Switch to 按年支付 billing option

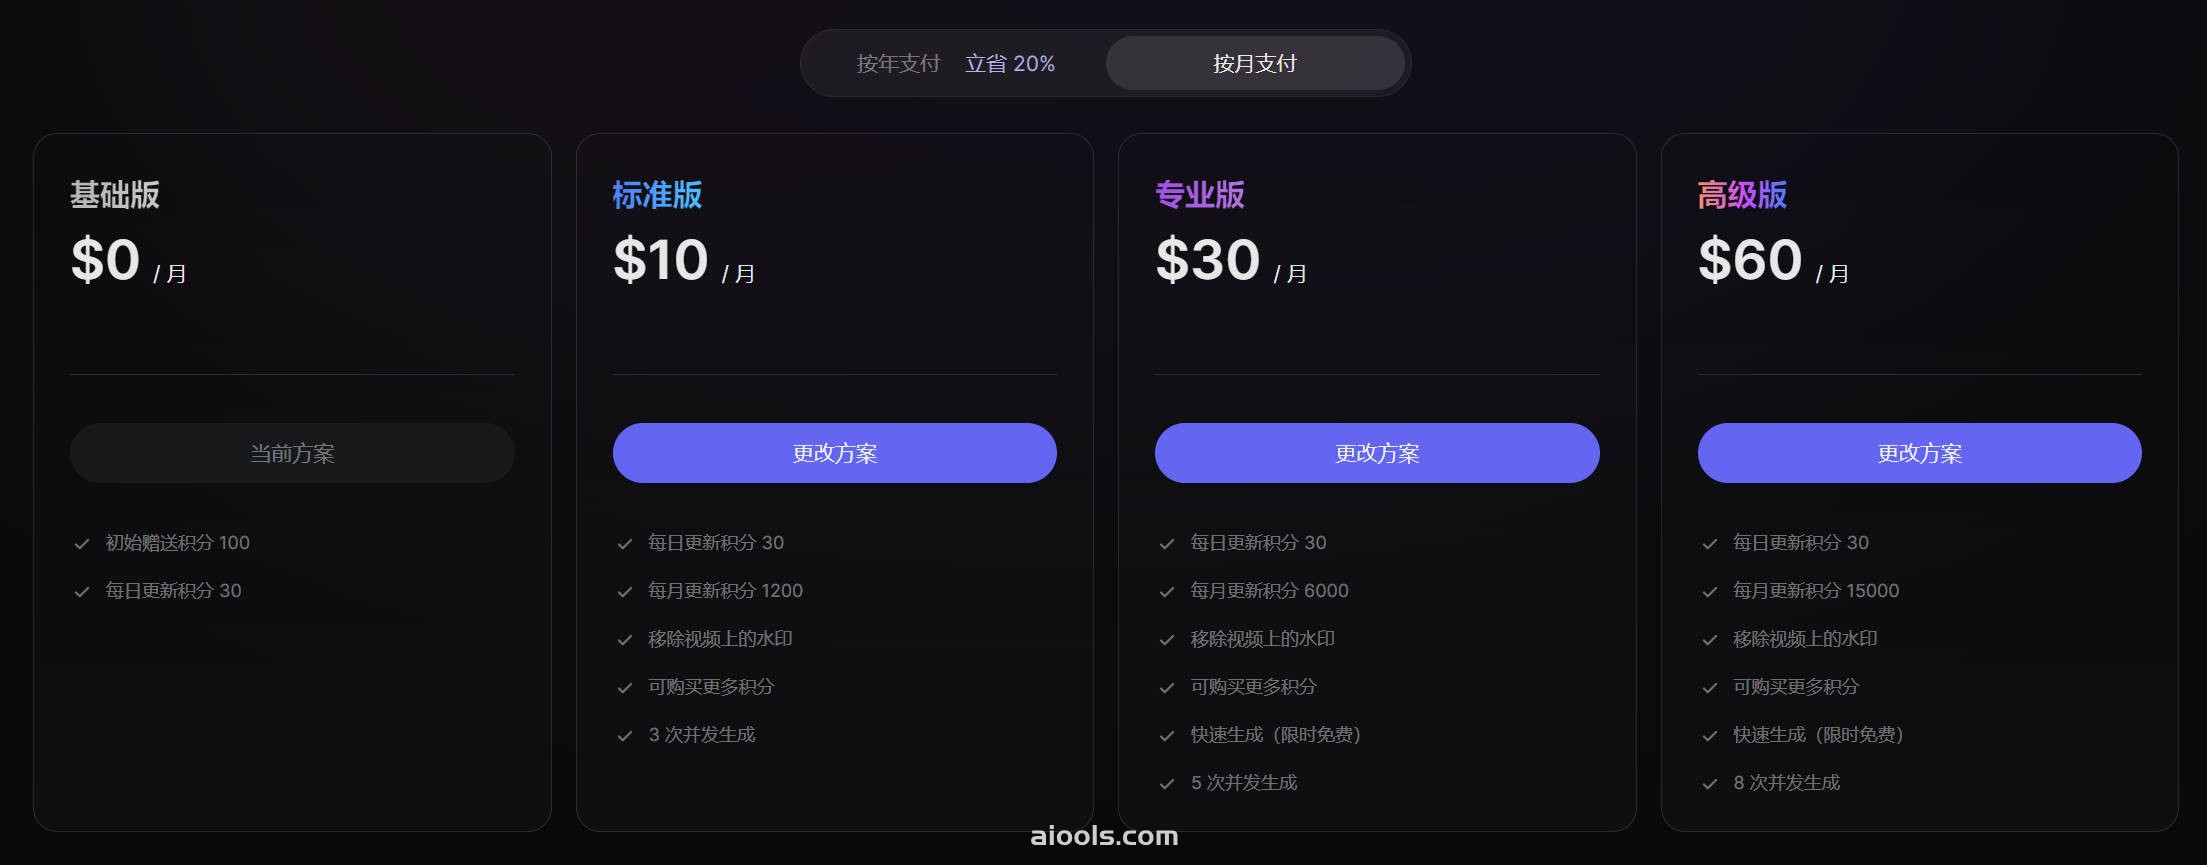898,64
